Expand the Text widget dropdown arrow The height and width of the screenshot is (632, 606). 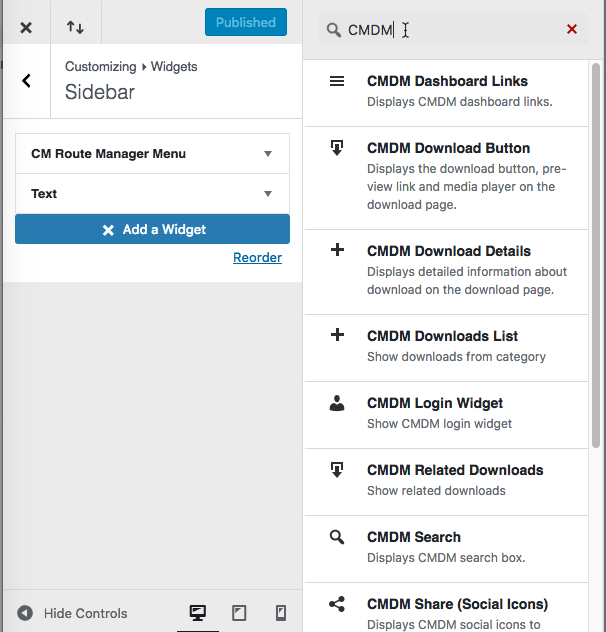pos(268,194)
